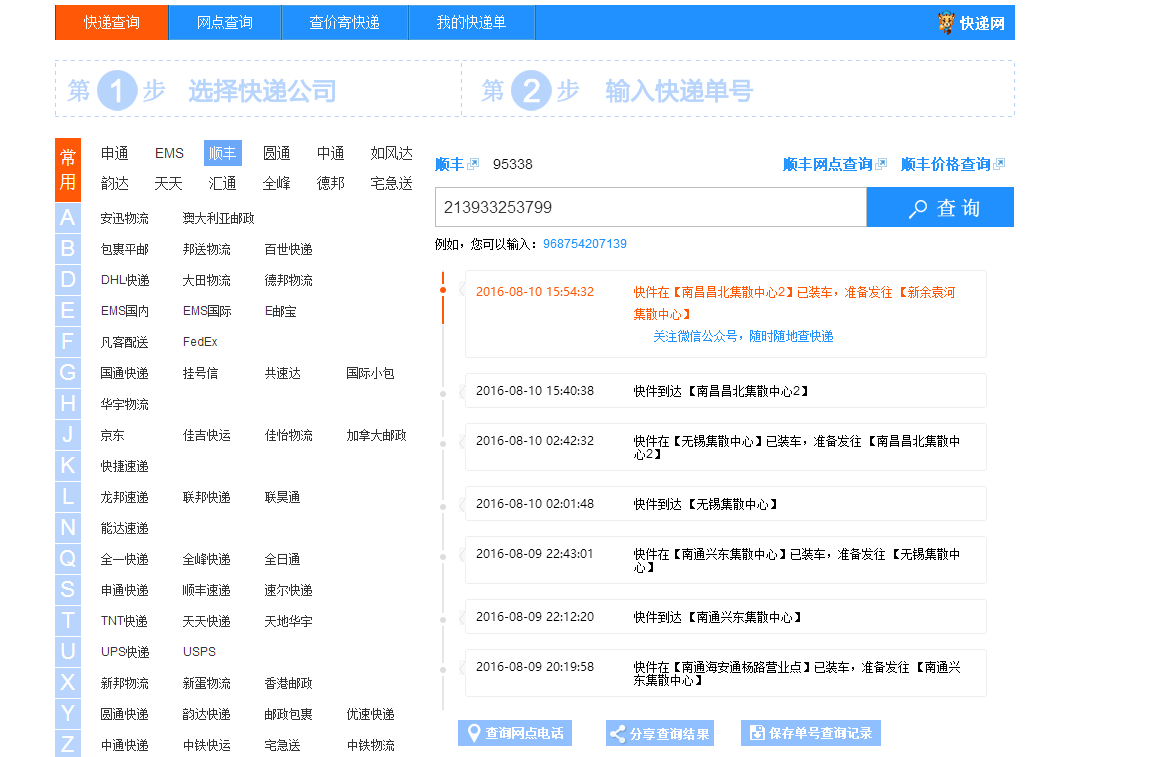
Task: Jump to letter N in the courier index
Action: click(x=68, y=528)
